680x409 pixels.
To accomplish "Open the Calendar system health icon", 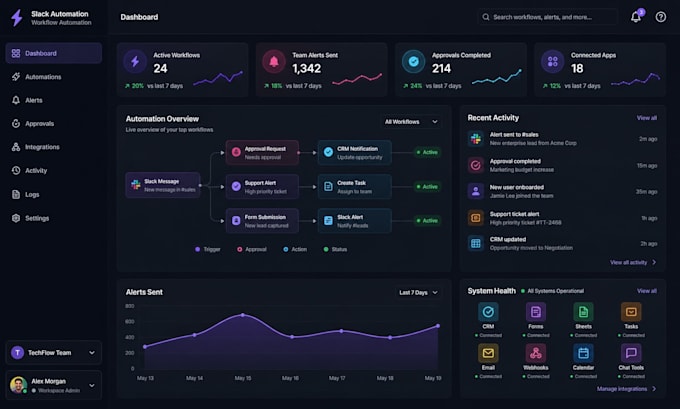I will pos(583,353).
